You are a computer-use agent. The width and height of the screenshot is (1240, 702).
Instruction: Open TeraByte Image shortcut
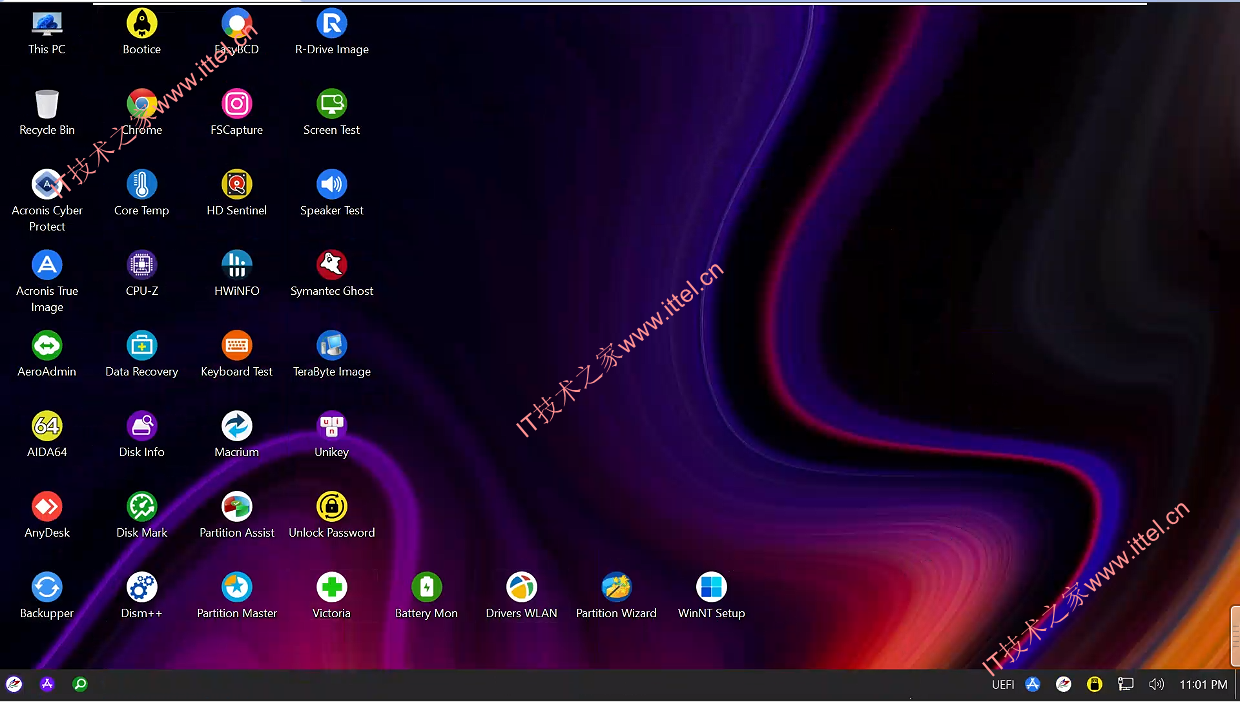point(332,354)
